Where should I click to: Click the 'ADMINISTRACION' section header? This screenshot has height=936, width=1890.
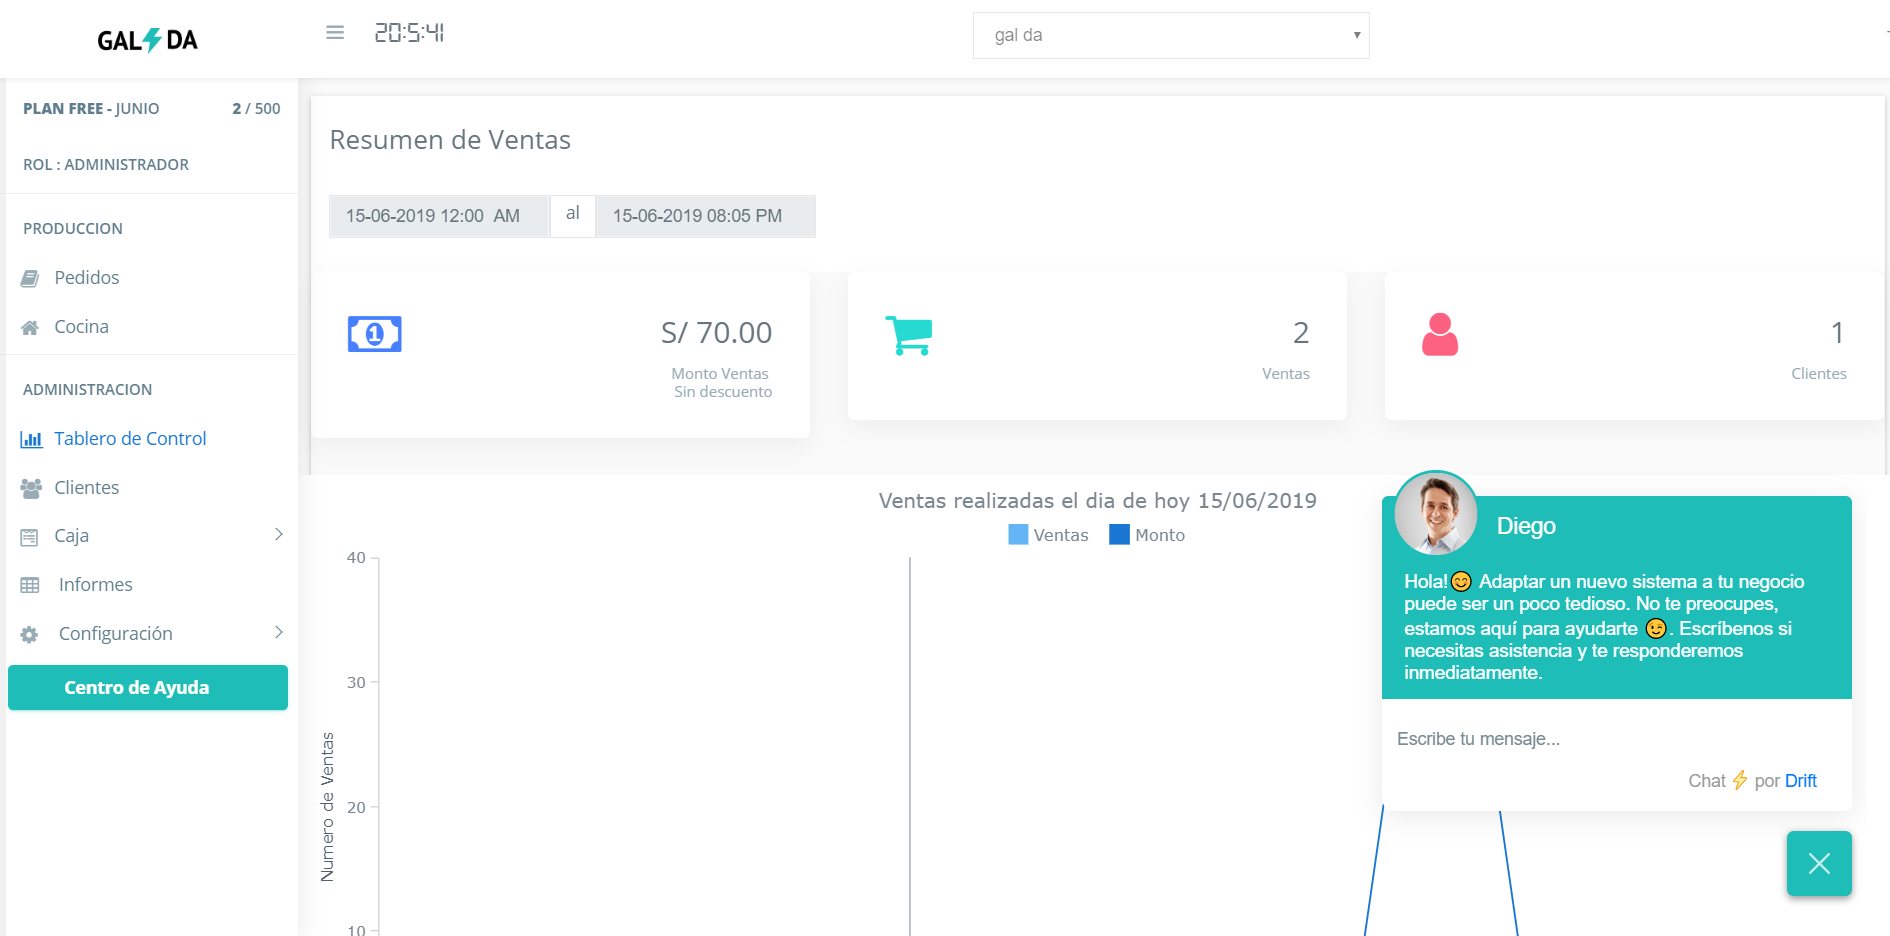[x=88, y=390]
